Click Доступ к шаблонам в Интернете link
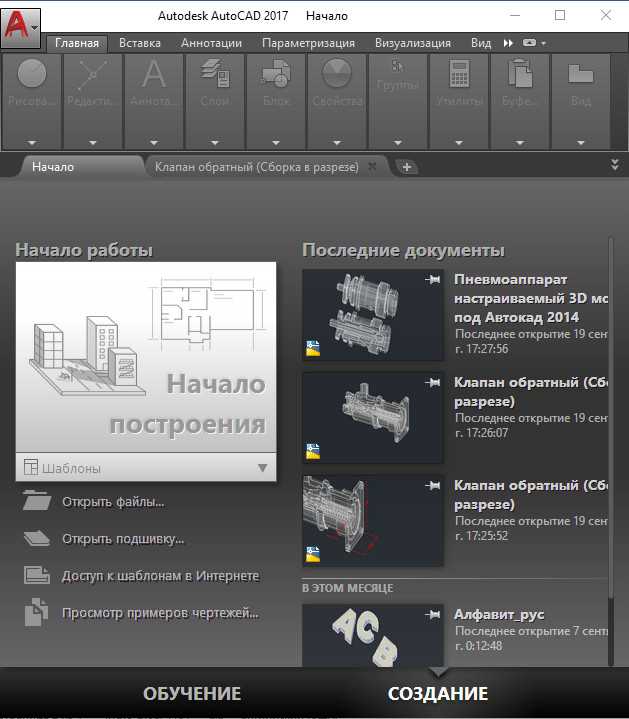 [160, 576]
